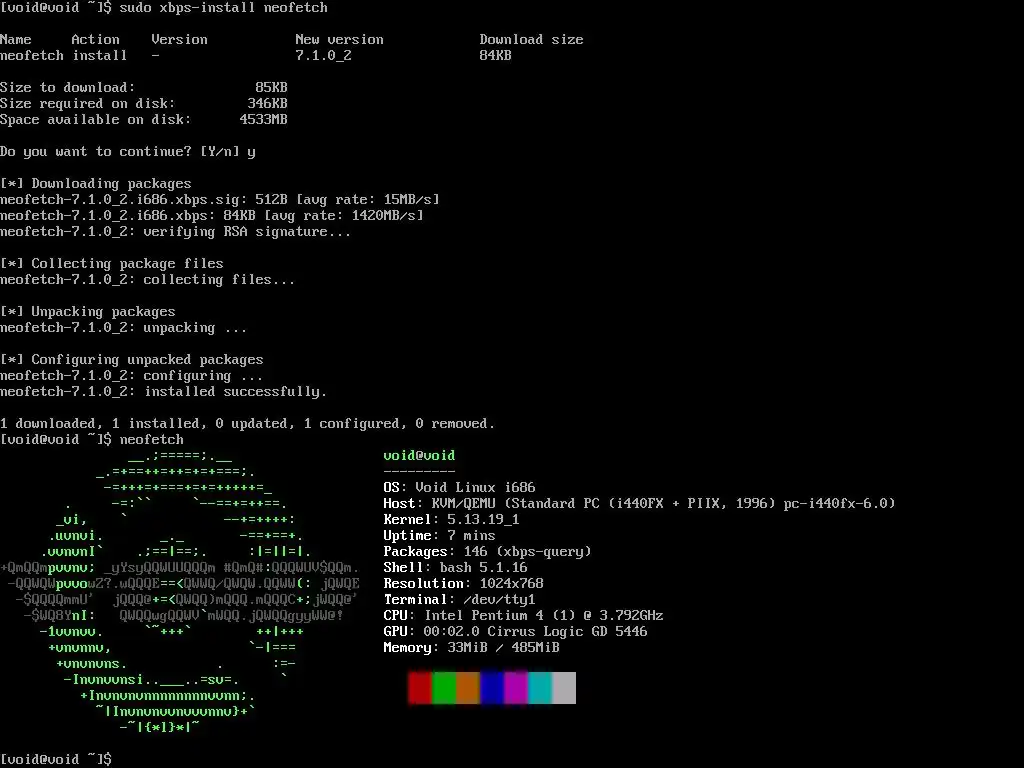Click the 'New version' column header
The height and width of the screenshot is (768, 1024).
pyautogui.click(x=339, y=39)
